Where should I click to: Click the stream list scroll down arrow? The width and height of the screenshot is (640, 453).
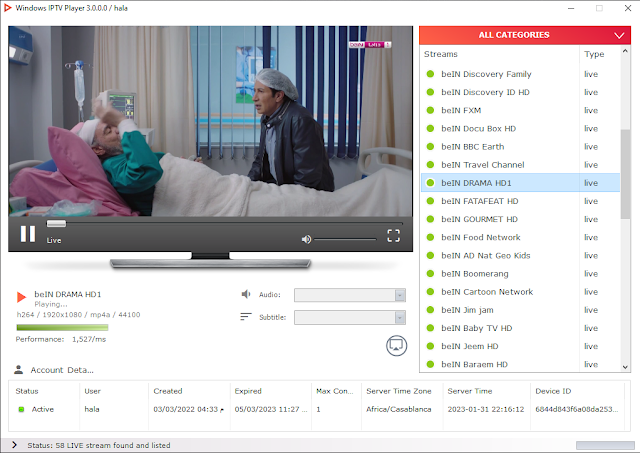(x=625, y=367)
